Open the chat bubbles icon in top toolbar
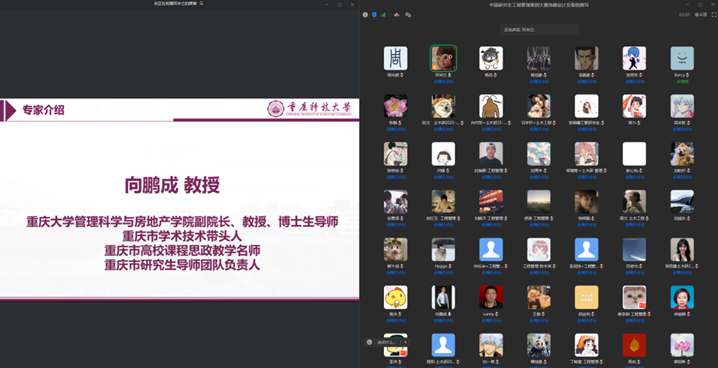Image resolution: width=718 pixels, height=368 pixels. [x=408, y=15]
